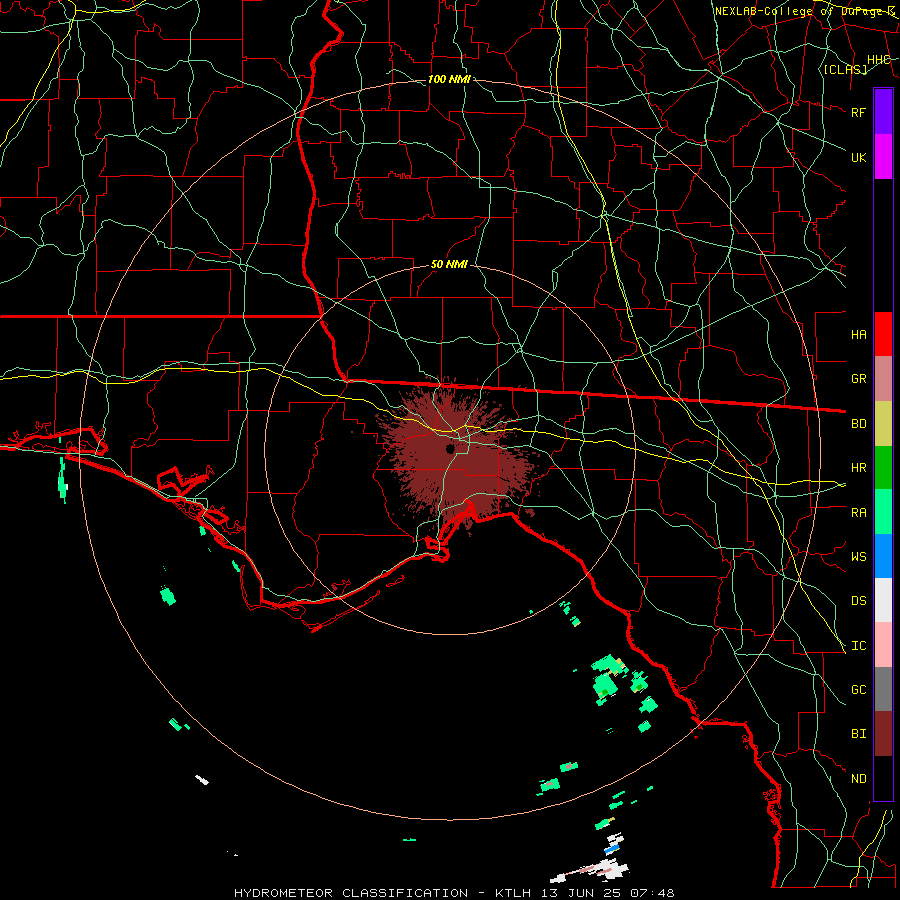Click the NEXLAB-College of DuPage credit text
The height and width of the screenshot is (900, 900).
pos(804,11)
